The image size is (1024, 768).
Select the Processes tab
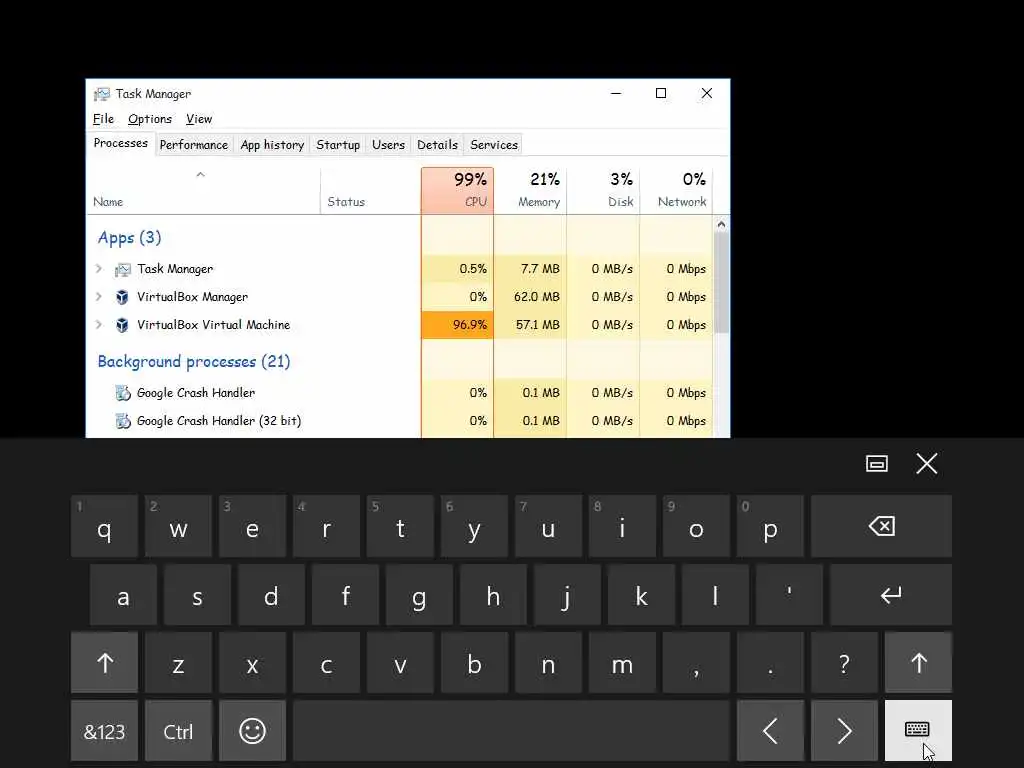point(121,143)
